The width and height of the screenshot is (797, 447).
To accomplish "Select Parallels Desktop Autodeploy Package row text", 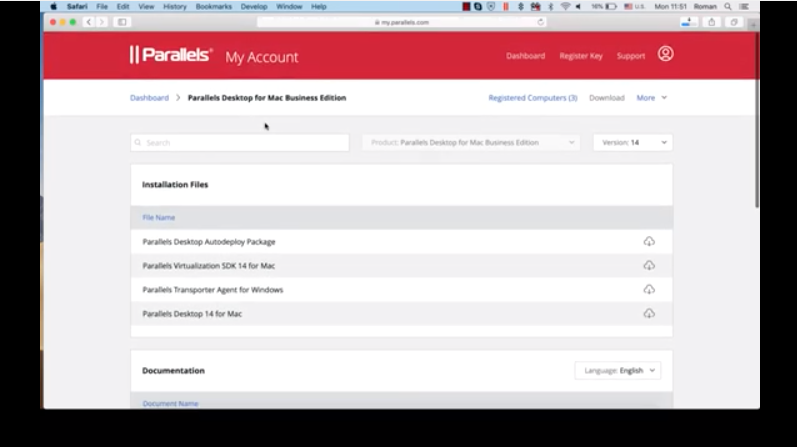I will [x=209, y=242].
